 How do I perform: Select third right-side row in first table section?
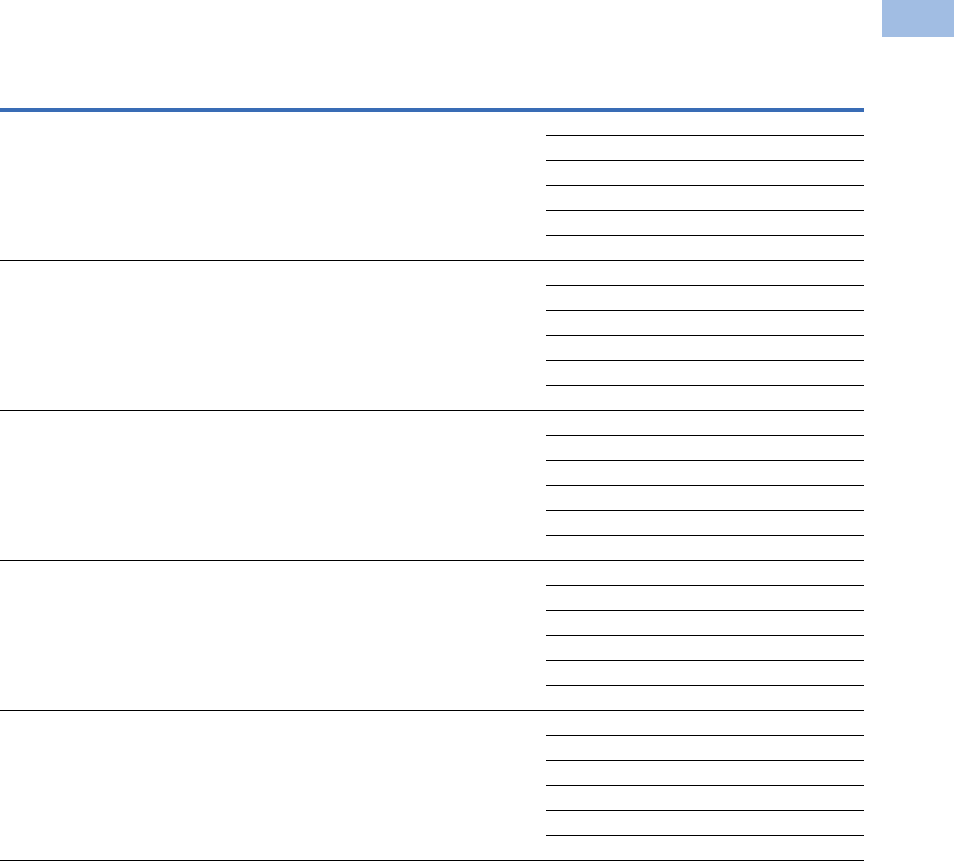coord(704,173)
